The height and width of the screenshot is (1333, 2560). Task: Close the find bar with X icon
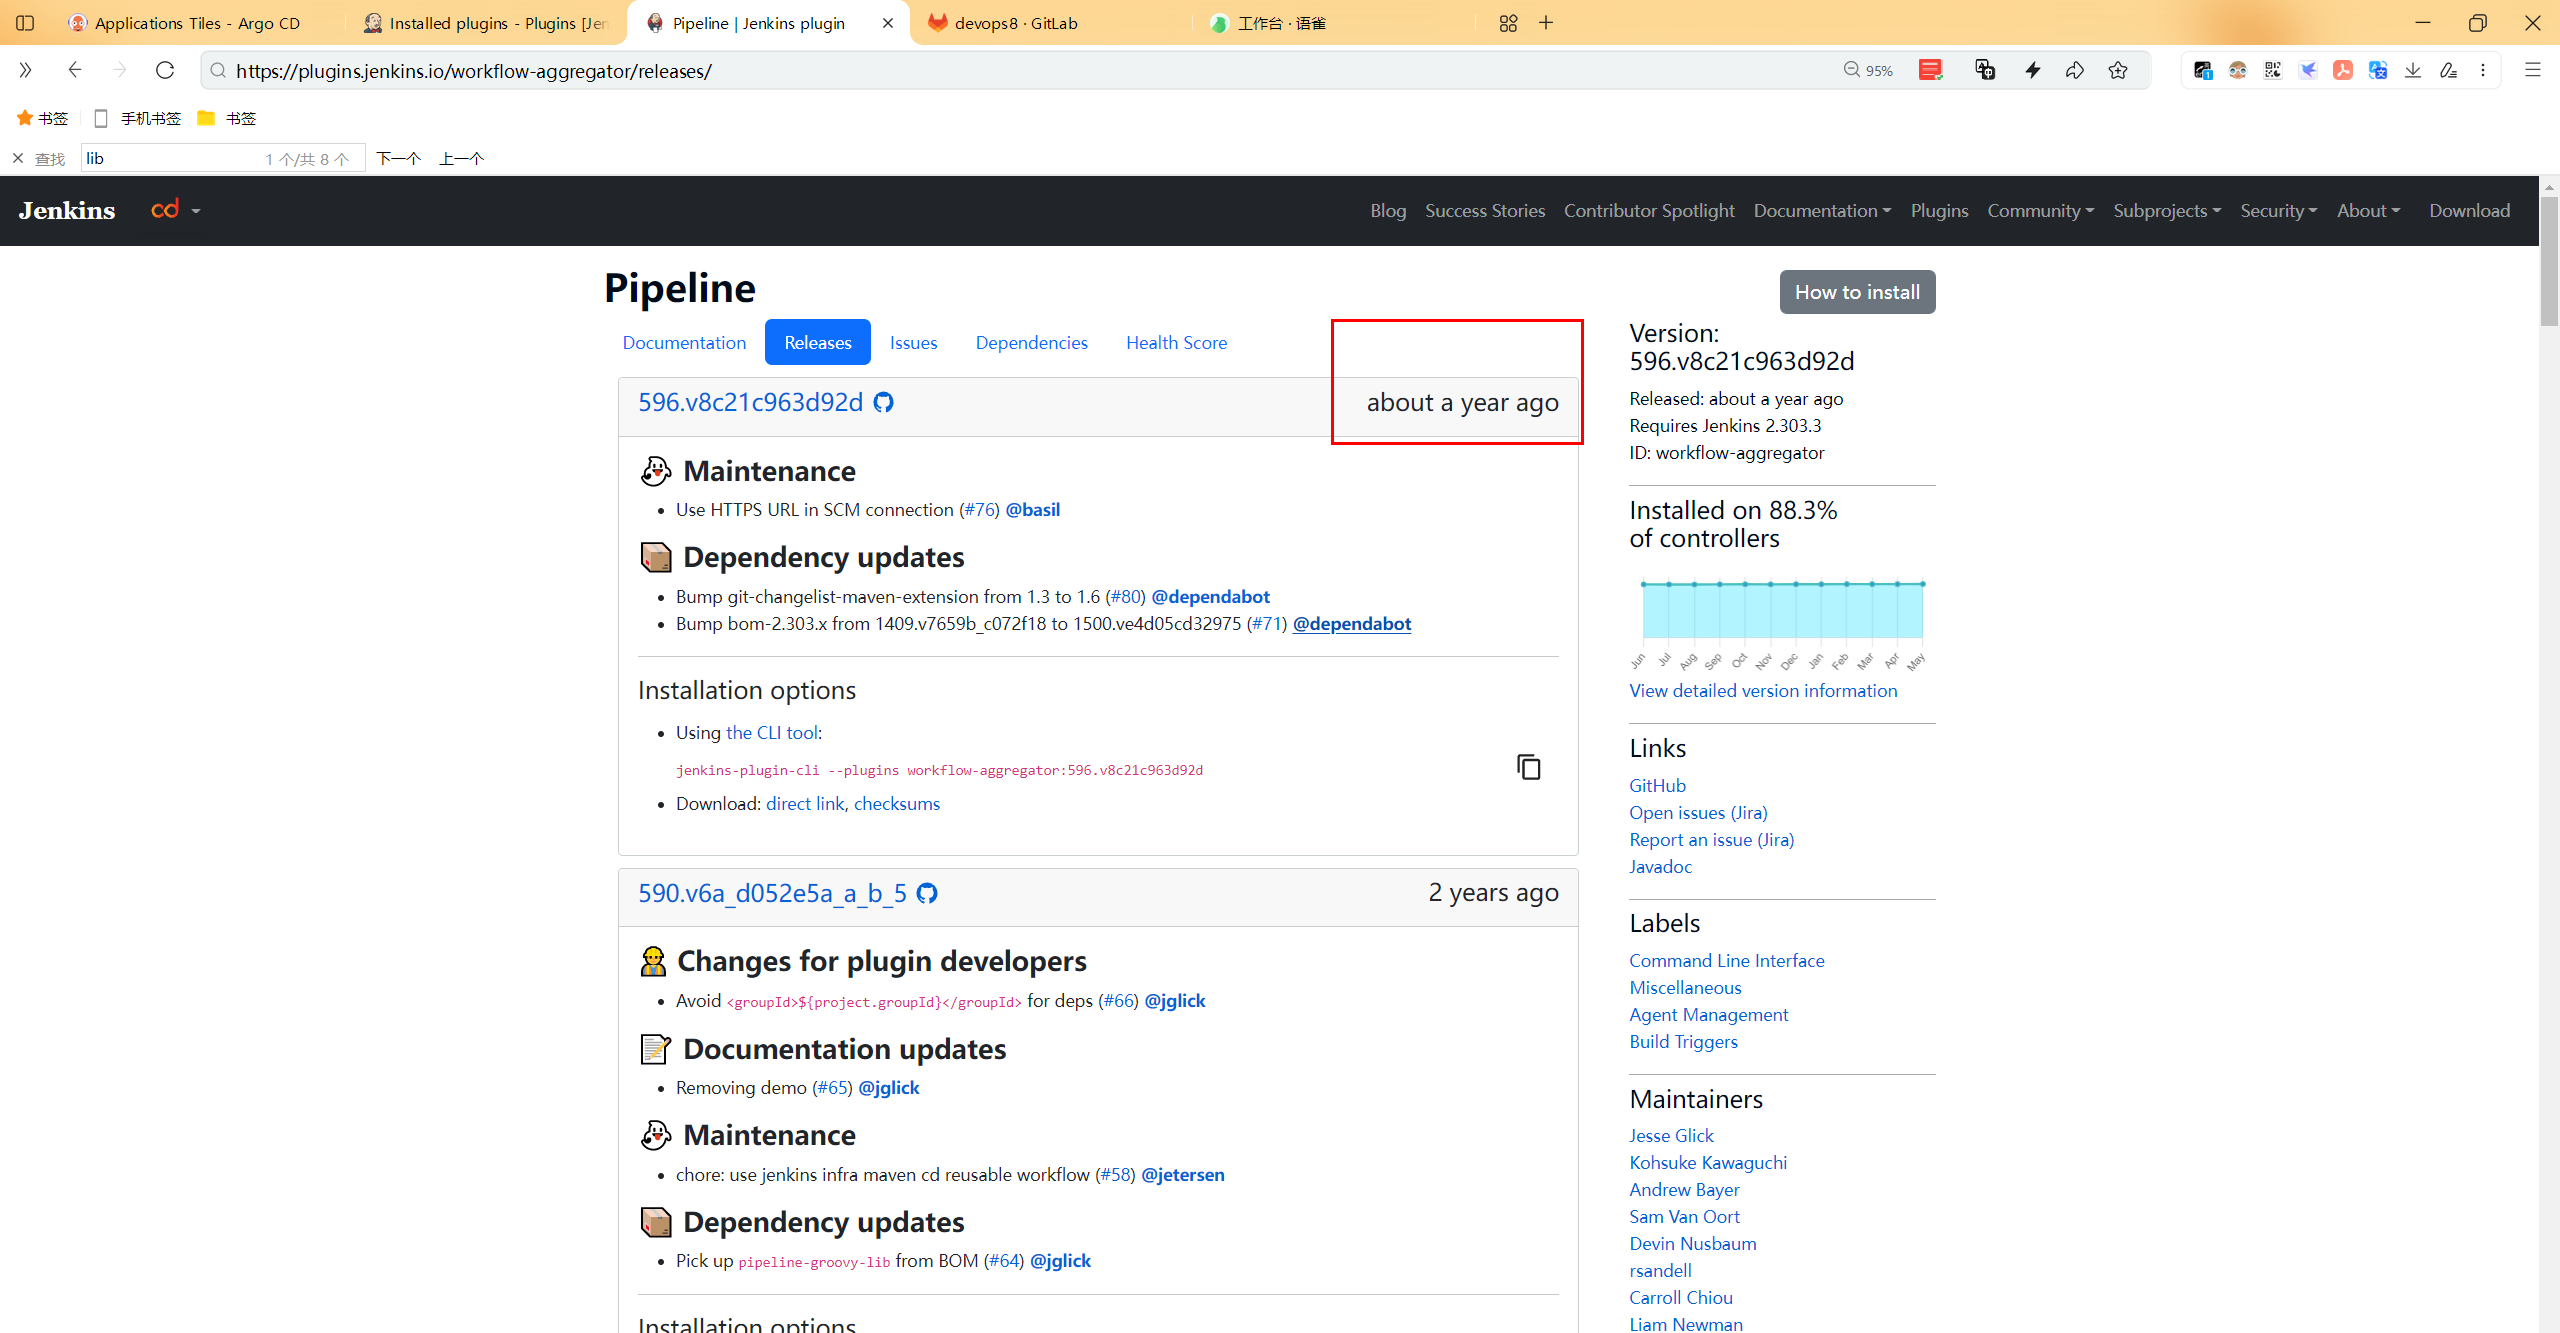(18, 158)
